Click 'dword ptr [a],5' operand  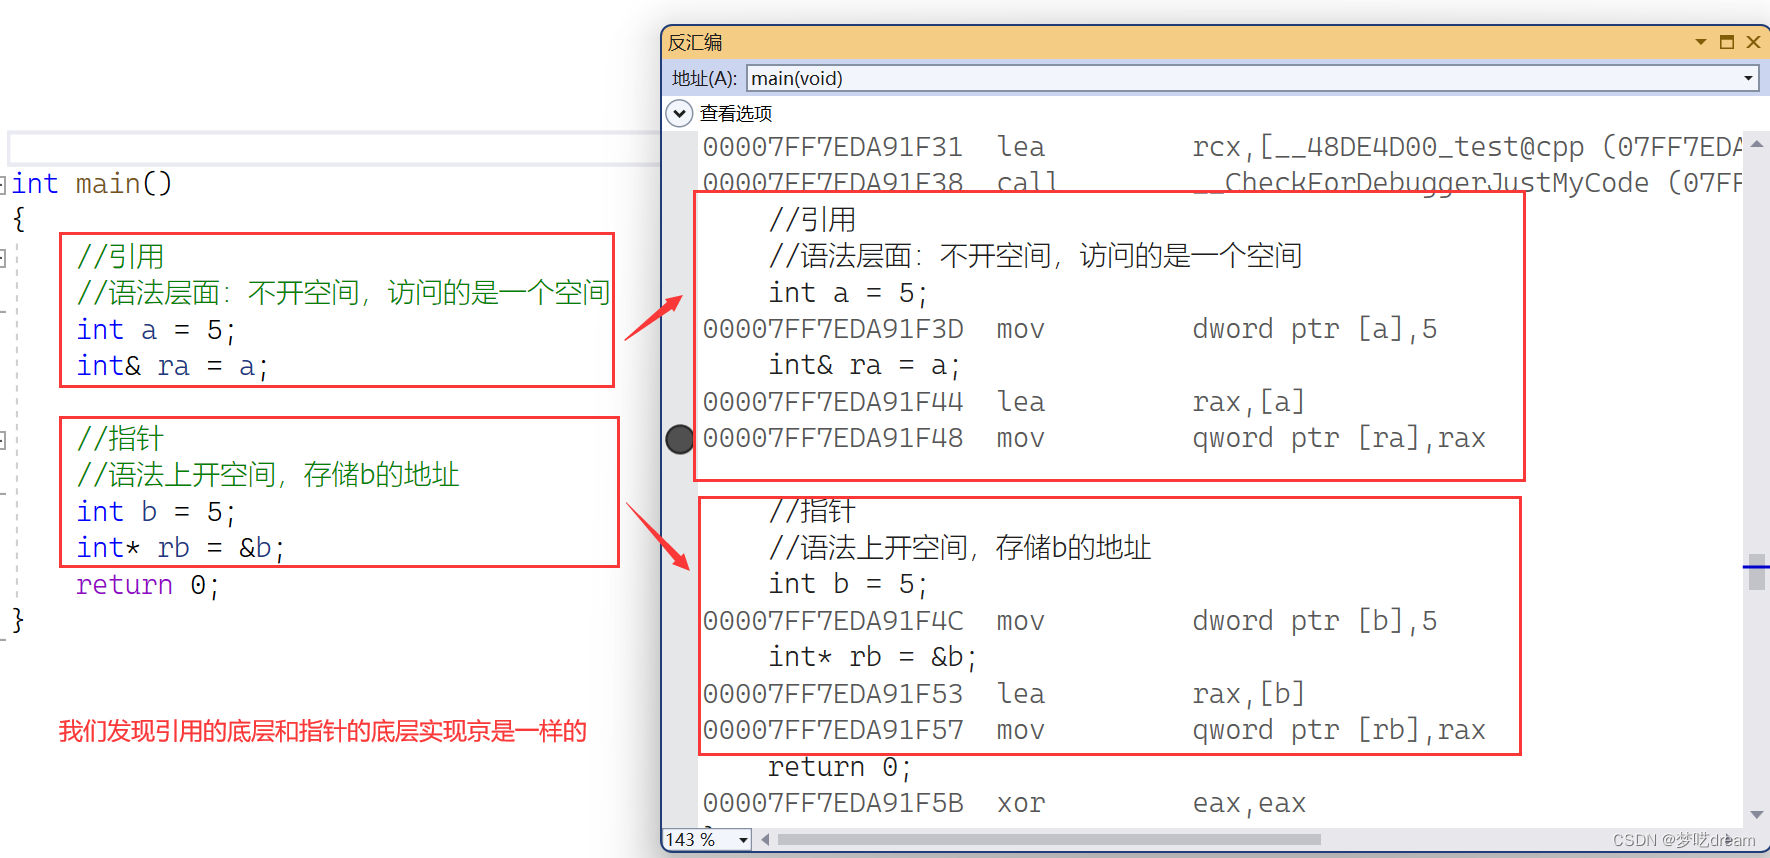point(1315,329)
